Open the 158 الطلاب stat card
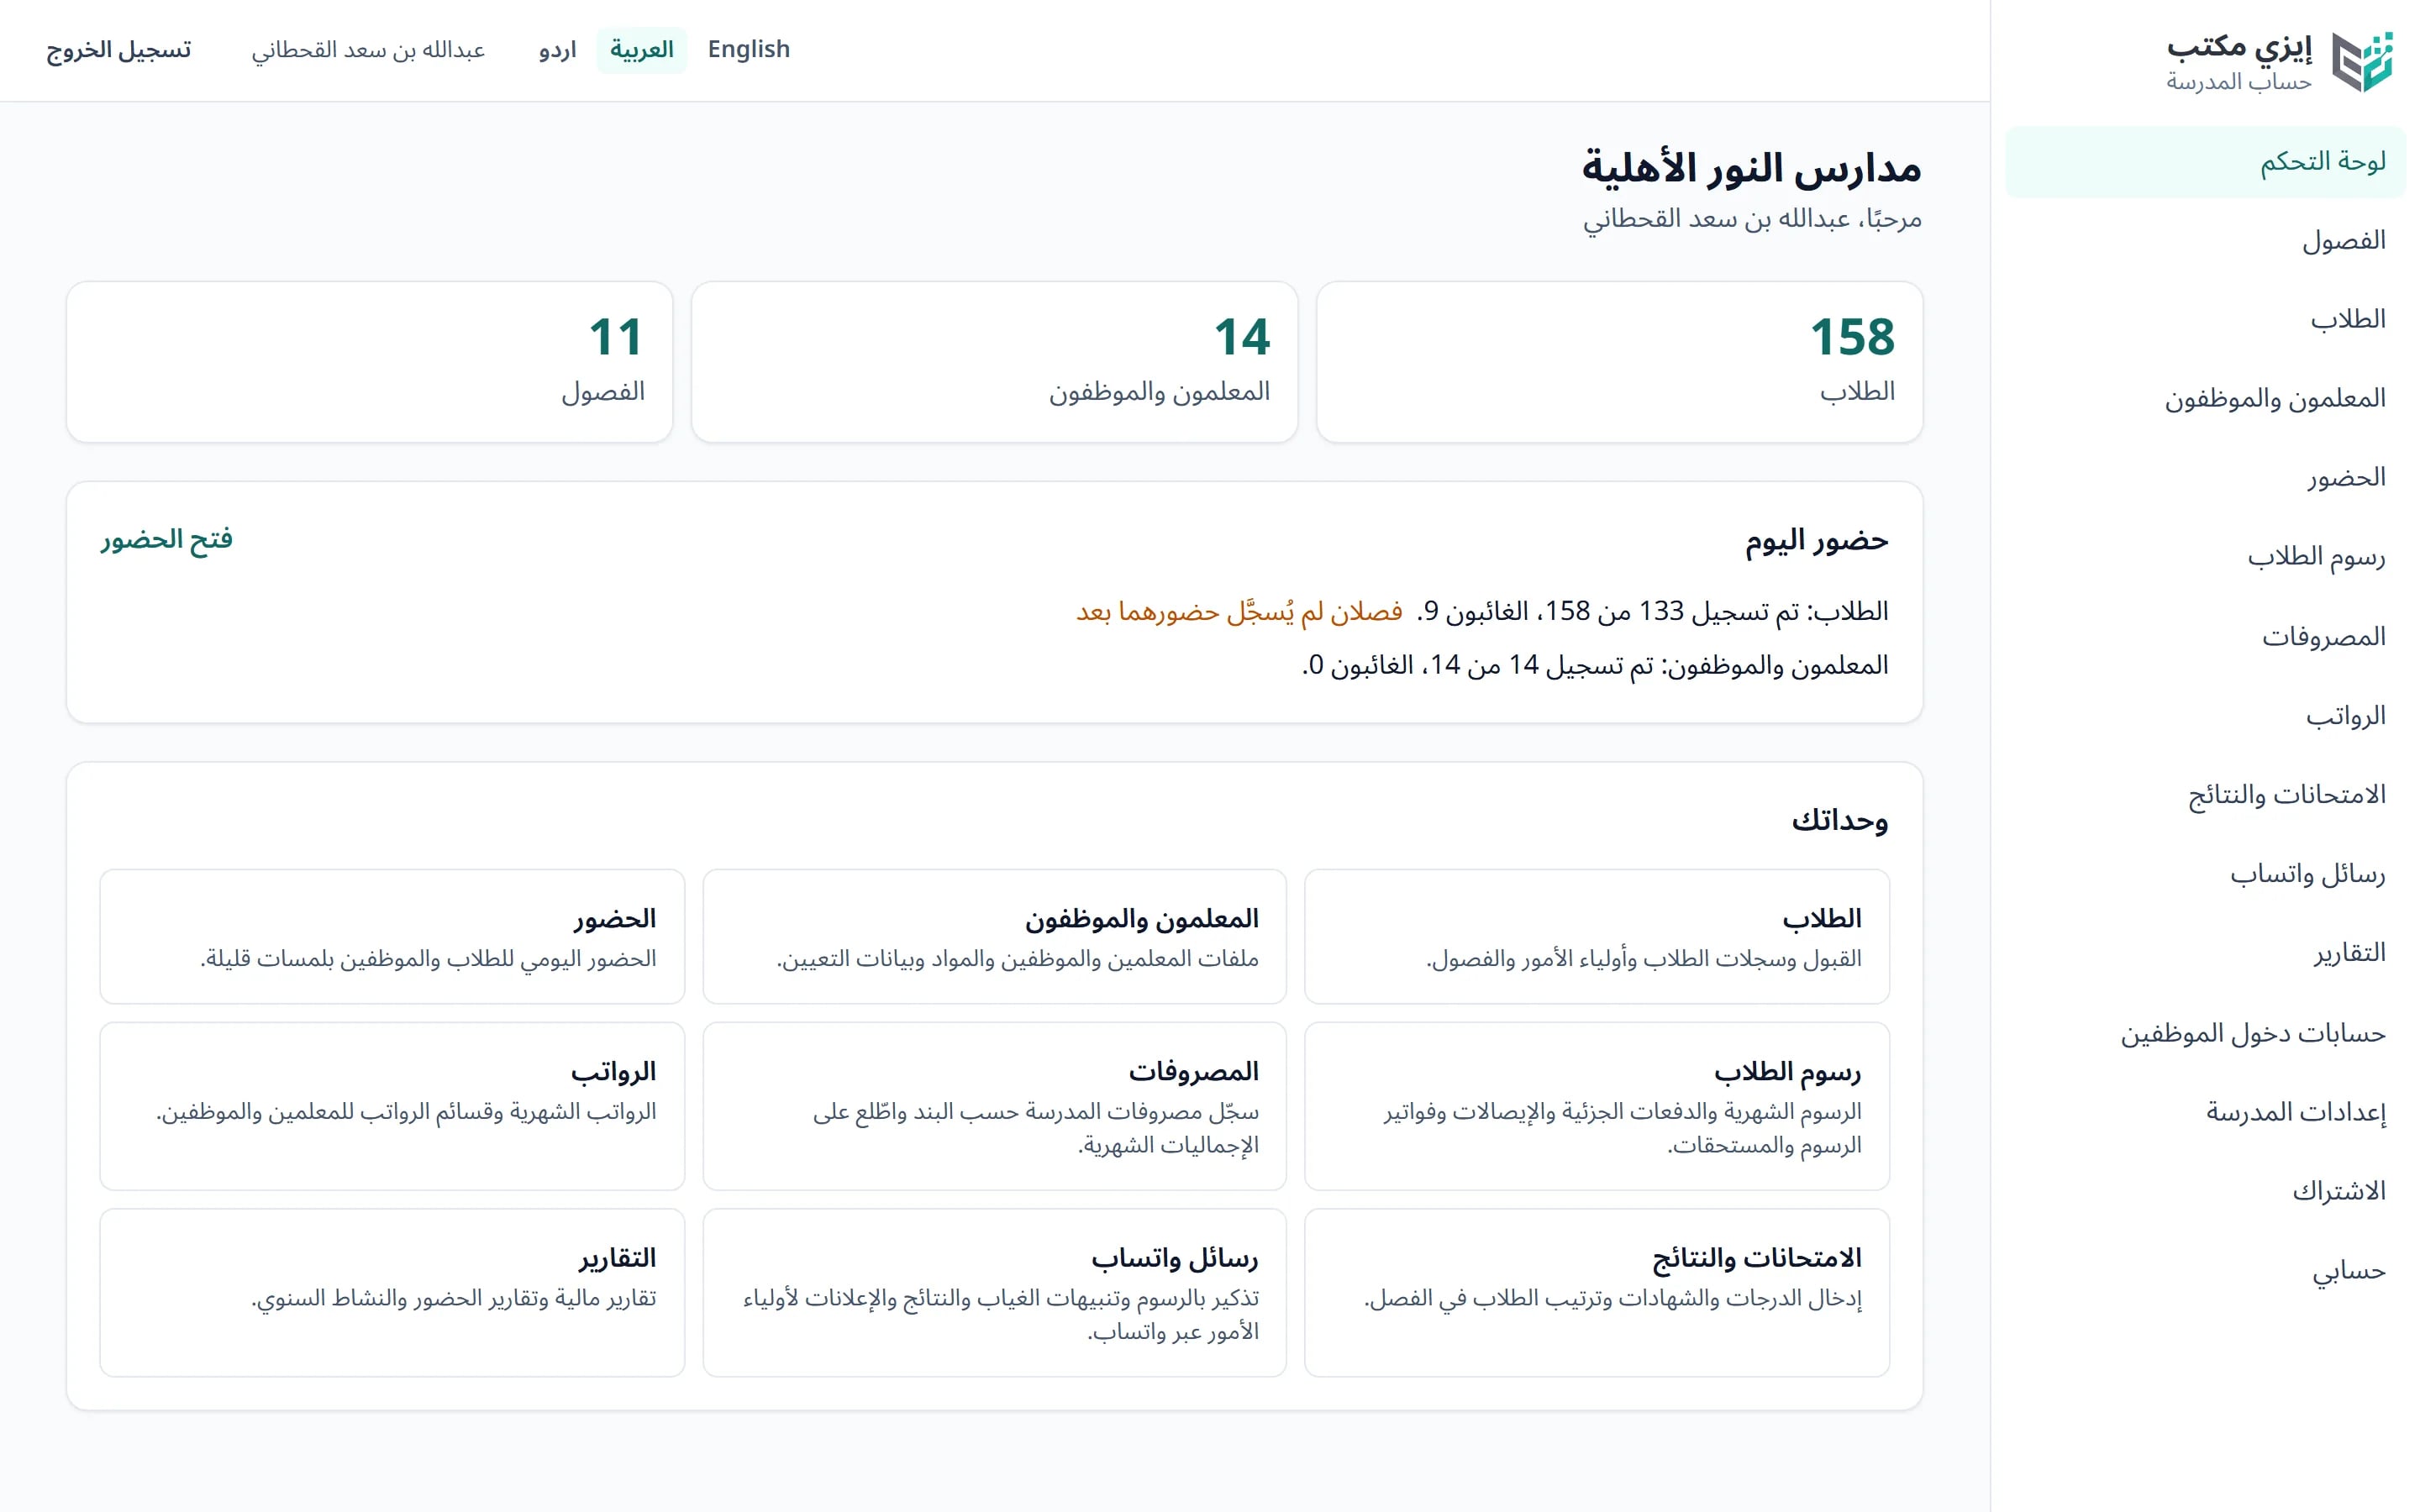This screenshot has height=1512, width=2420. [x=1619, y=362]
